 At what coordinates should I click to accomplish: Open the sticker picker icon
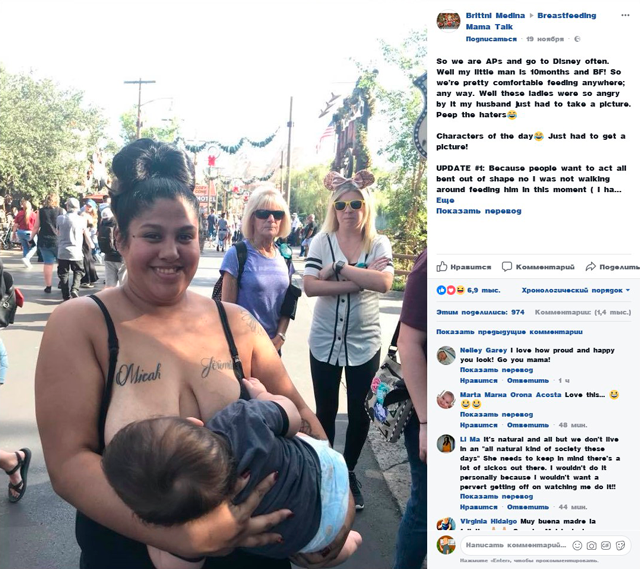pyautogui.click(x=620, y=545)
